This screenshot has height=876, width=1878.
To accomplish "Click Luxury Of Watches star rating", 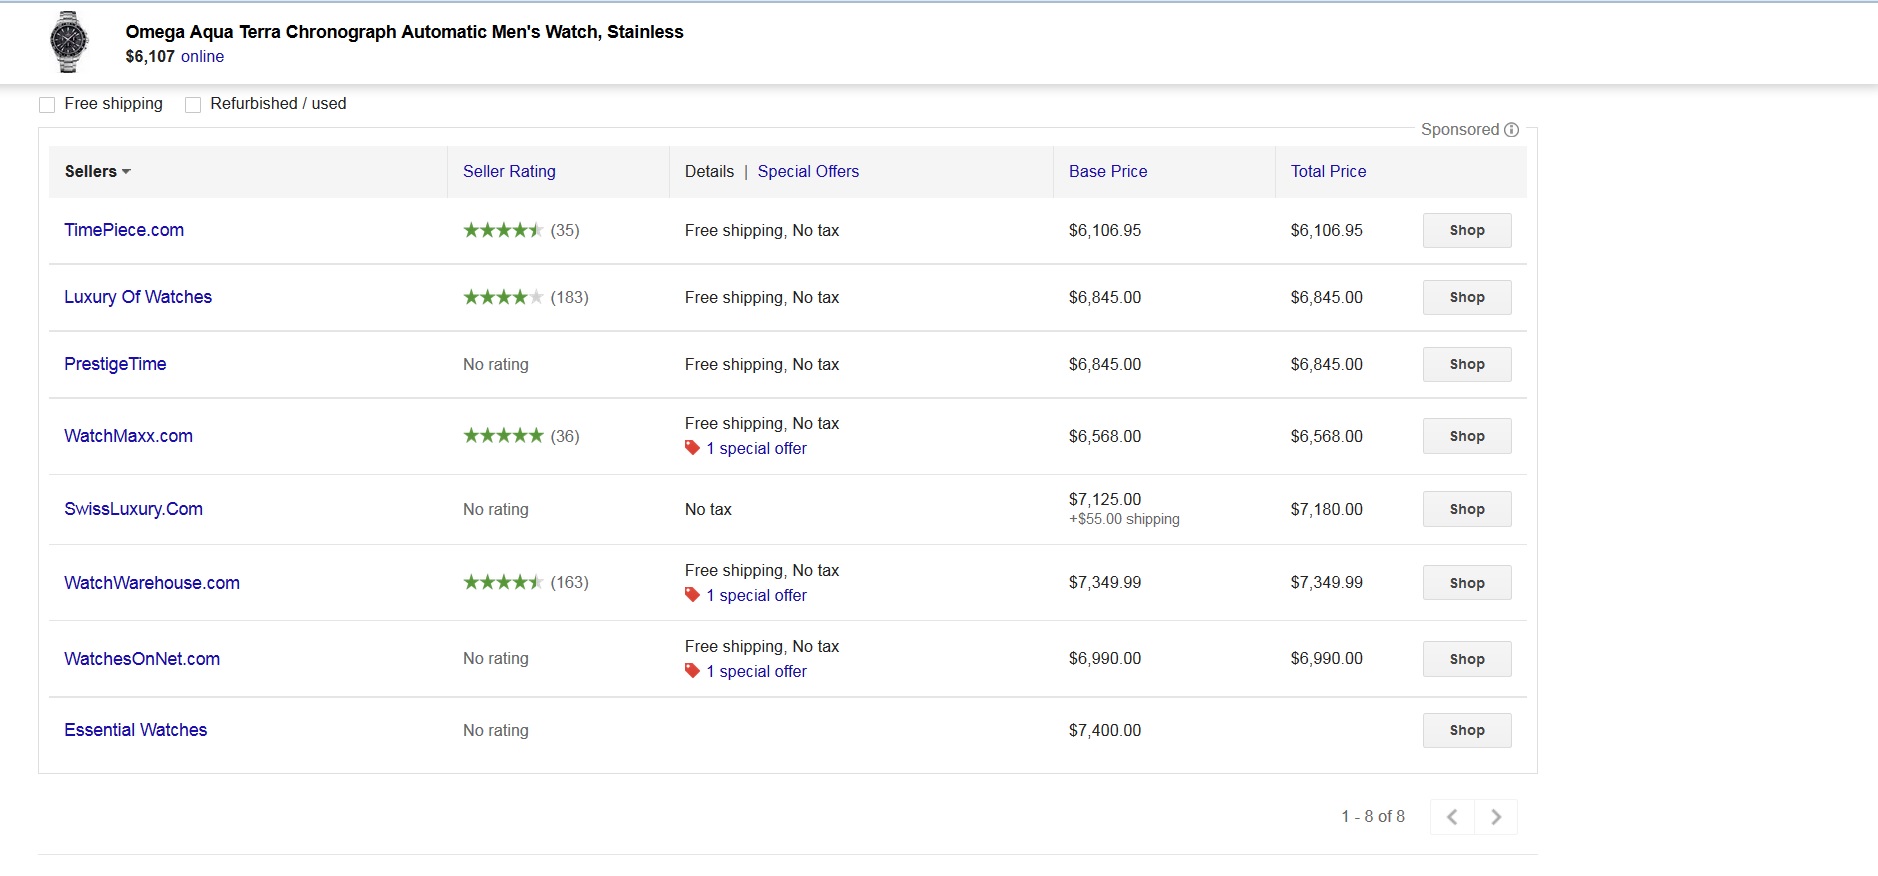I will tap(502, 297).
